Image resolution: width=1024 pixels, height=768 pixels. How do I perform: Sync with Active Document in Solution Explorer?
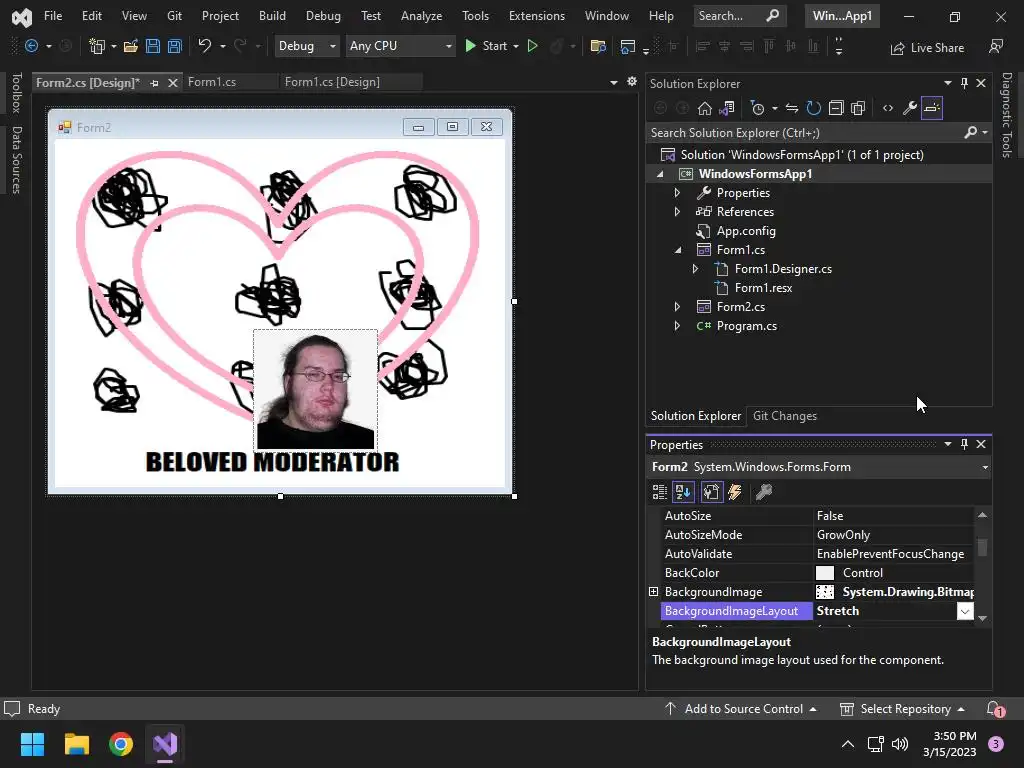point(792,108)
